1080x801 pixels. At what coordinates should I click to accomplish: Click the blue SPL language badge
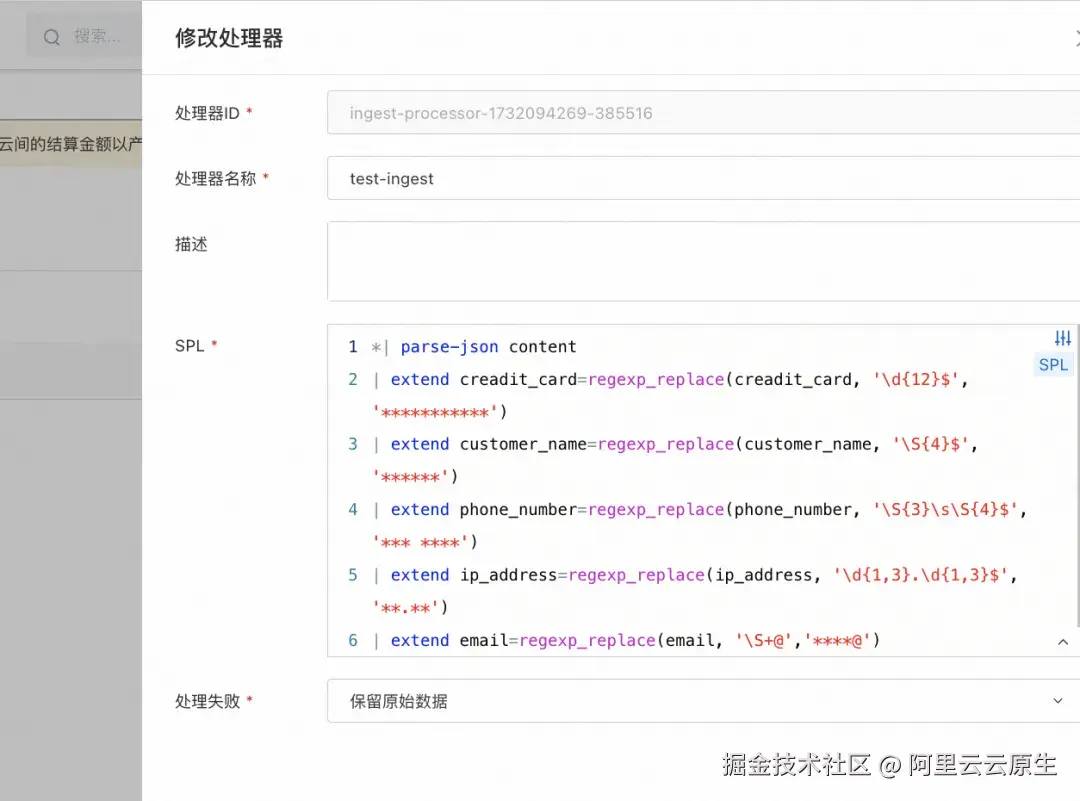tap(1053, 364)
